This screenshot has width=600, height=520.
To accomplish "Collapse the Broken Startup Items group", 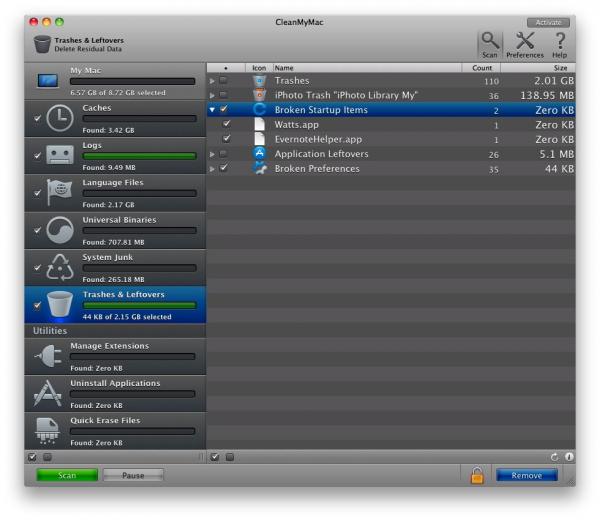I will [212, 110].
